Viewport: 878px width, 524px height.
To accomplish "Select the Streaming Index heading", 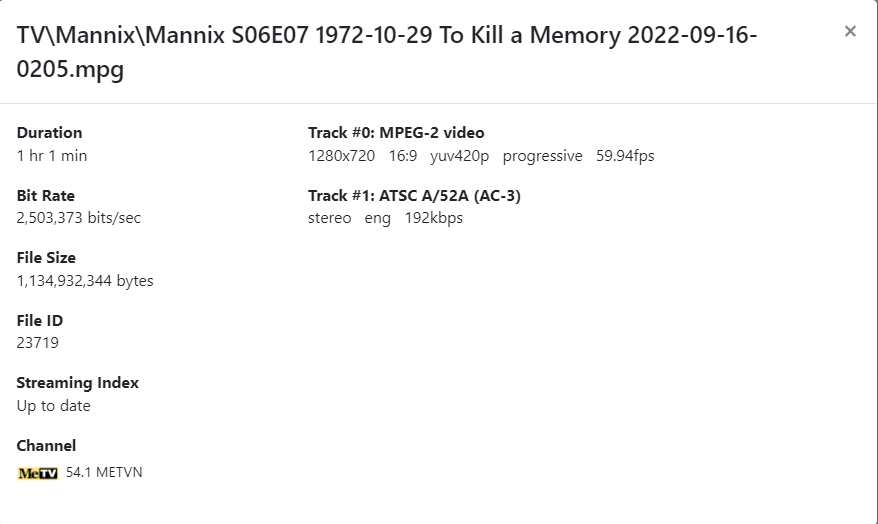I will (78, 383).
